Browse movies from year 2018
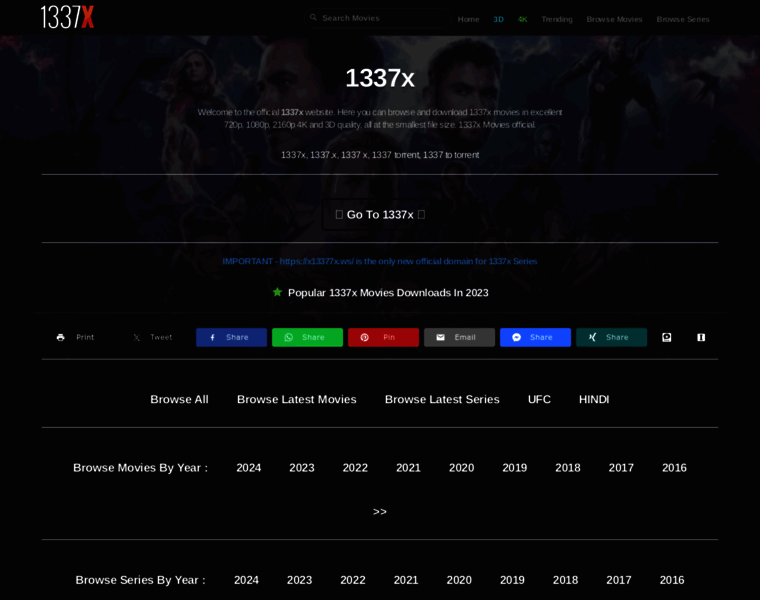 pos(568,468)
